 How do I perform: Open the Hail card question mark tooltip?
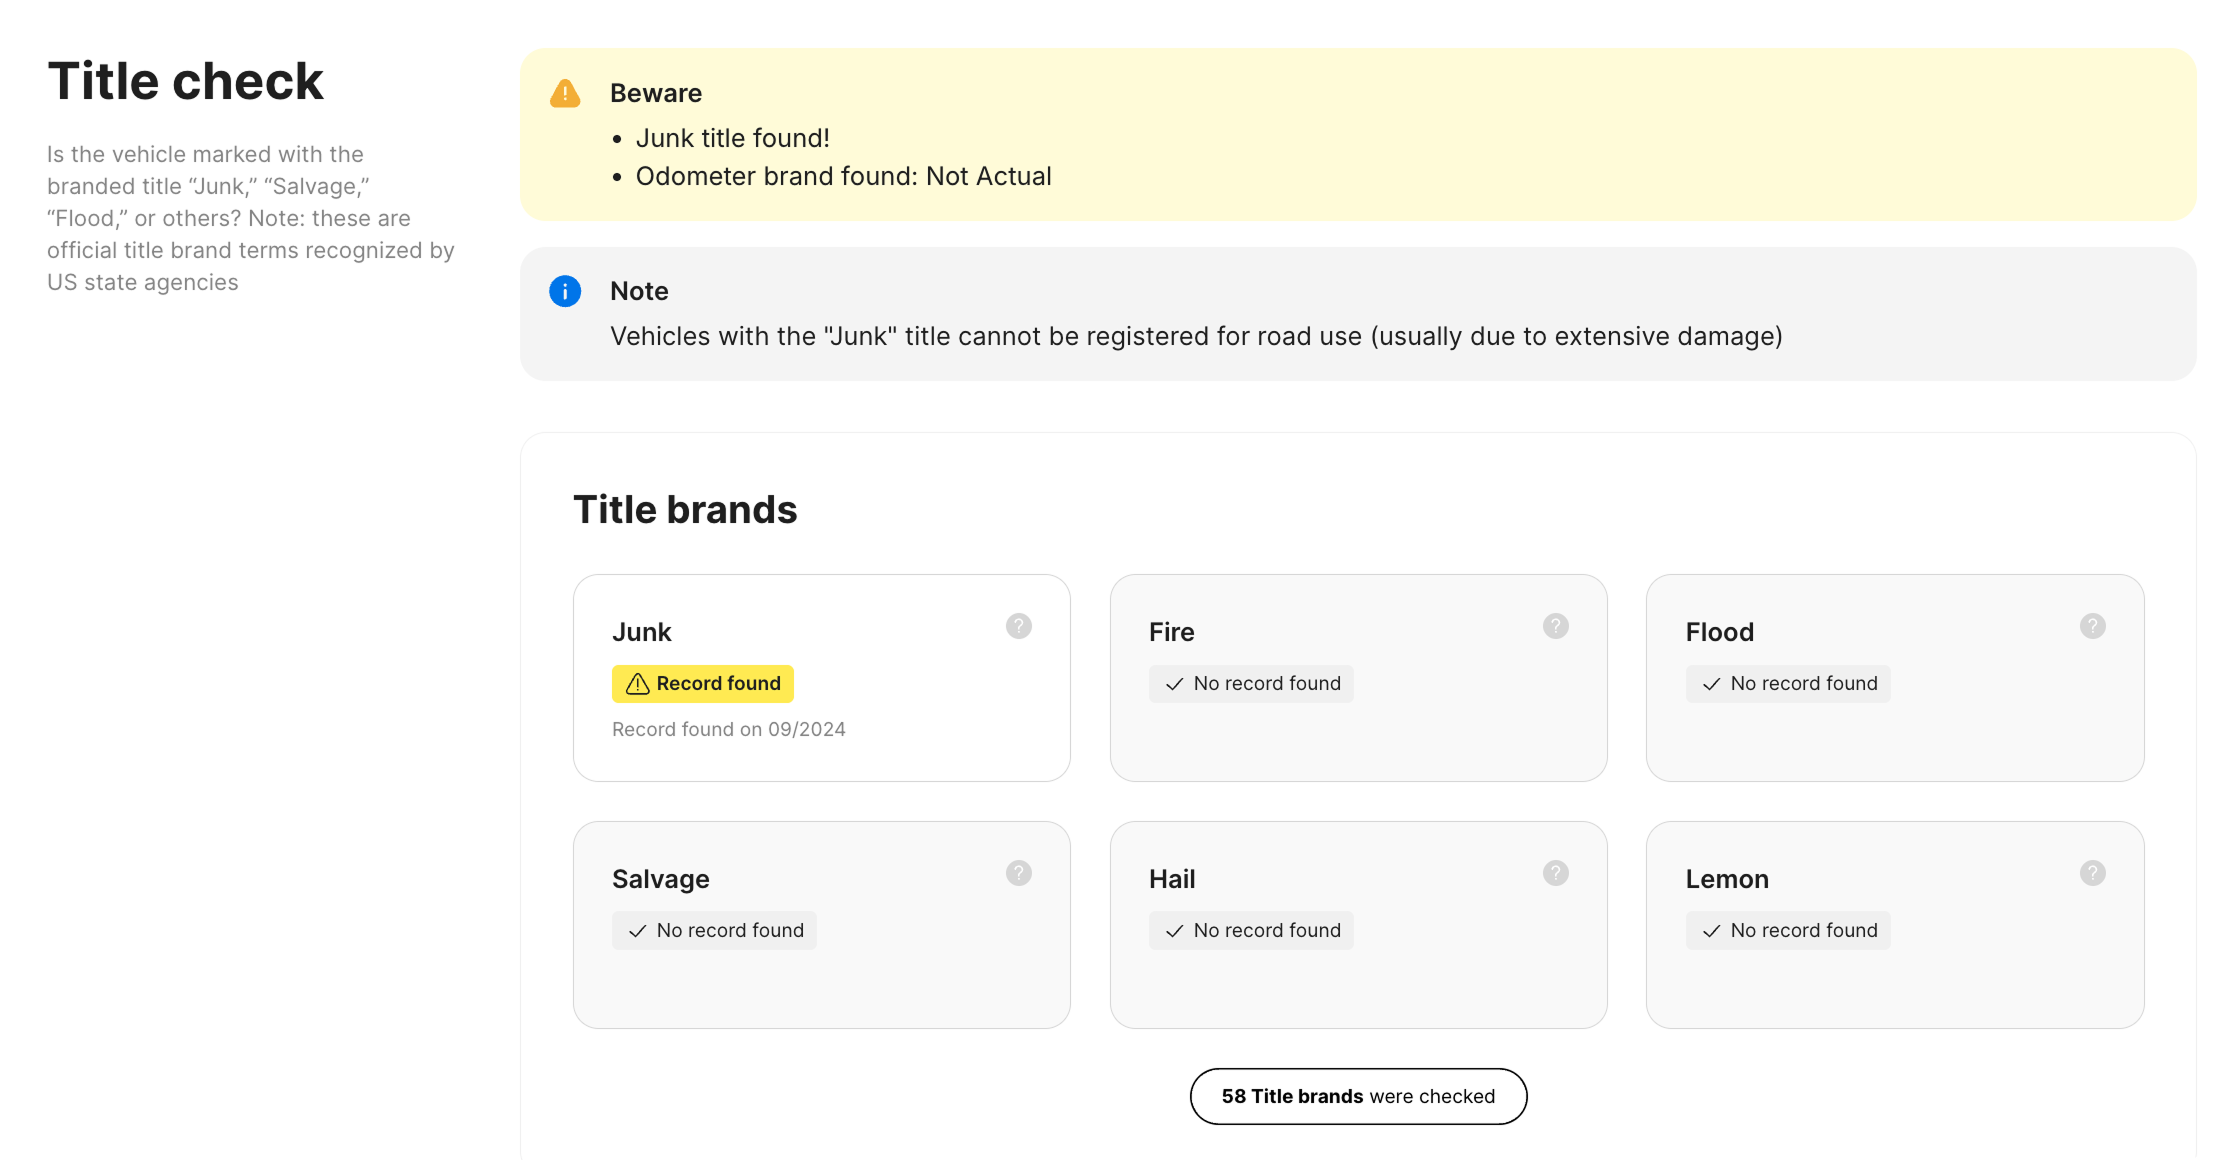(1555, 873)
